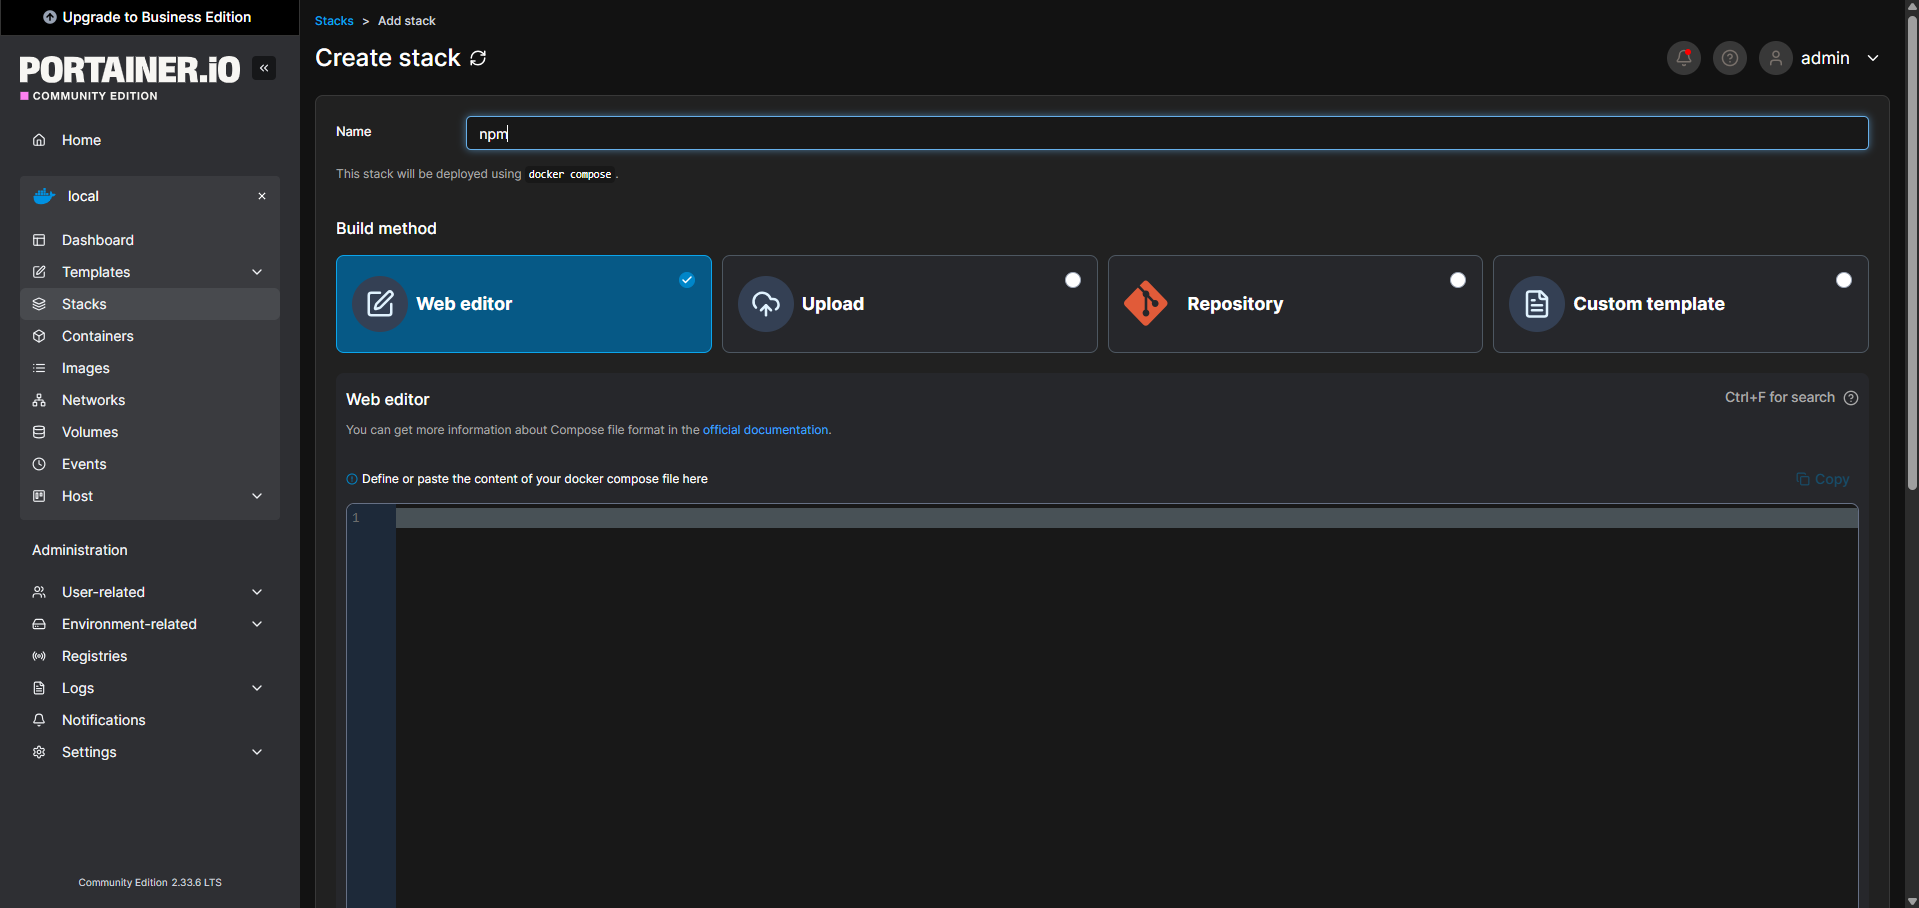Open Volumes in the sidebar
This screenshot has height=908, width=1919.
pyautogui.click(x=150, y=432)
